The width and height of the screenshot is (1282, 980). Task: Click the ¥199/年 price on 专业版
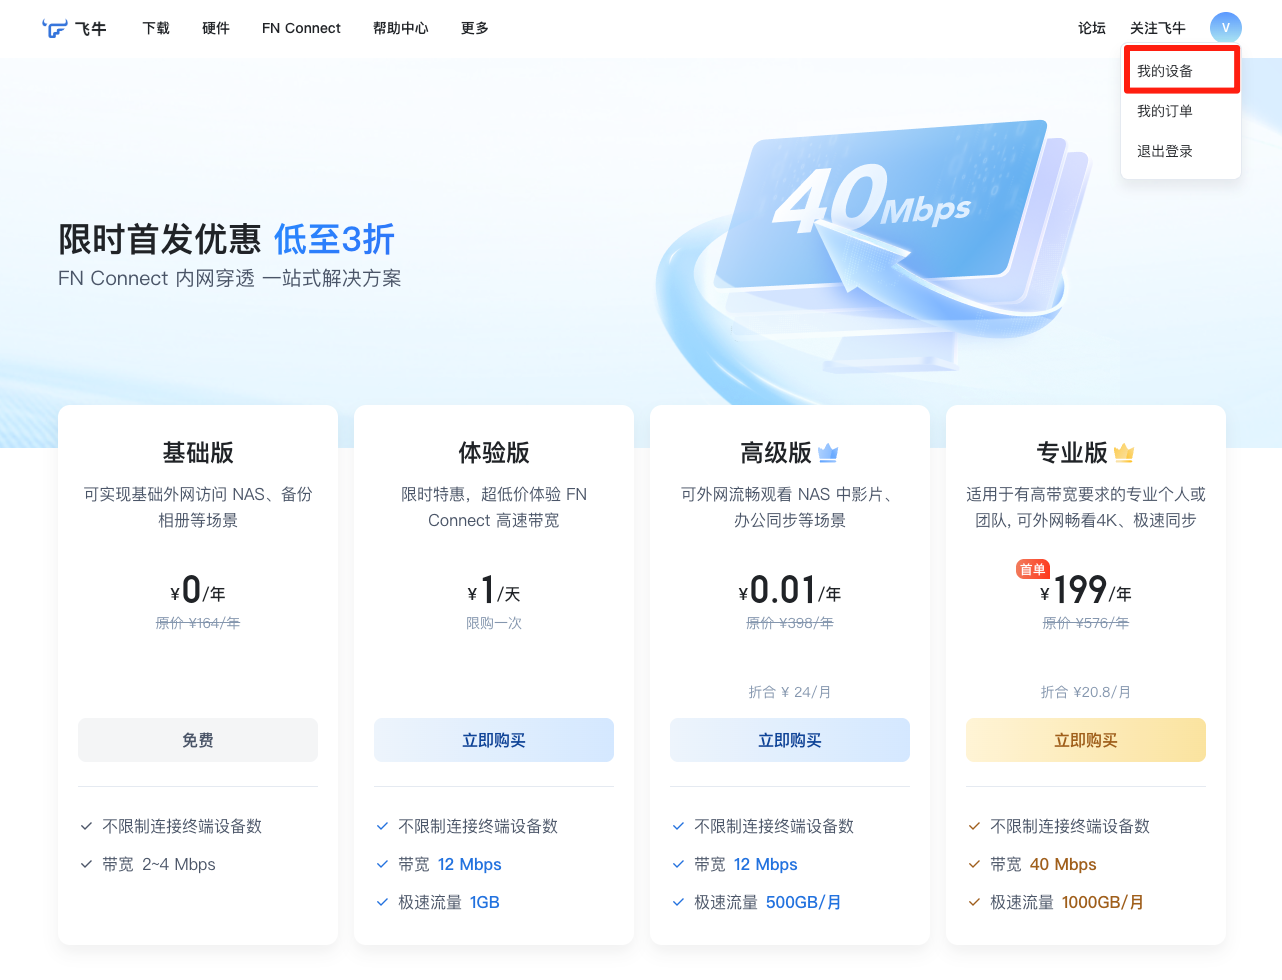tap(1086, 590)
